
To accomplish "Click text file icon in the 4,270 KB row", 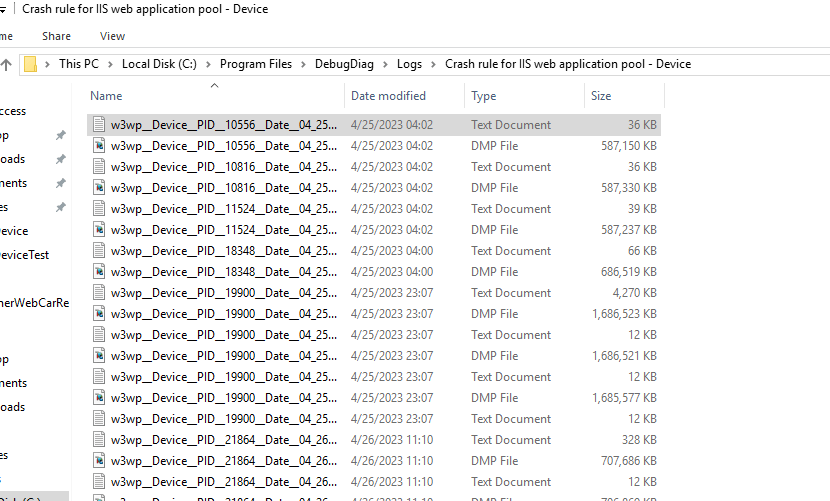I will click(x=98, y=293).
